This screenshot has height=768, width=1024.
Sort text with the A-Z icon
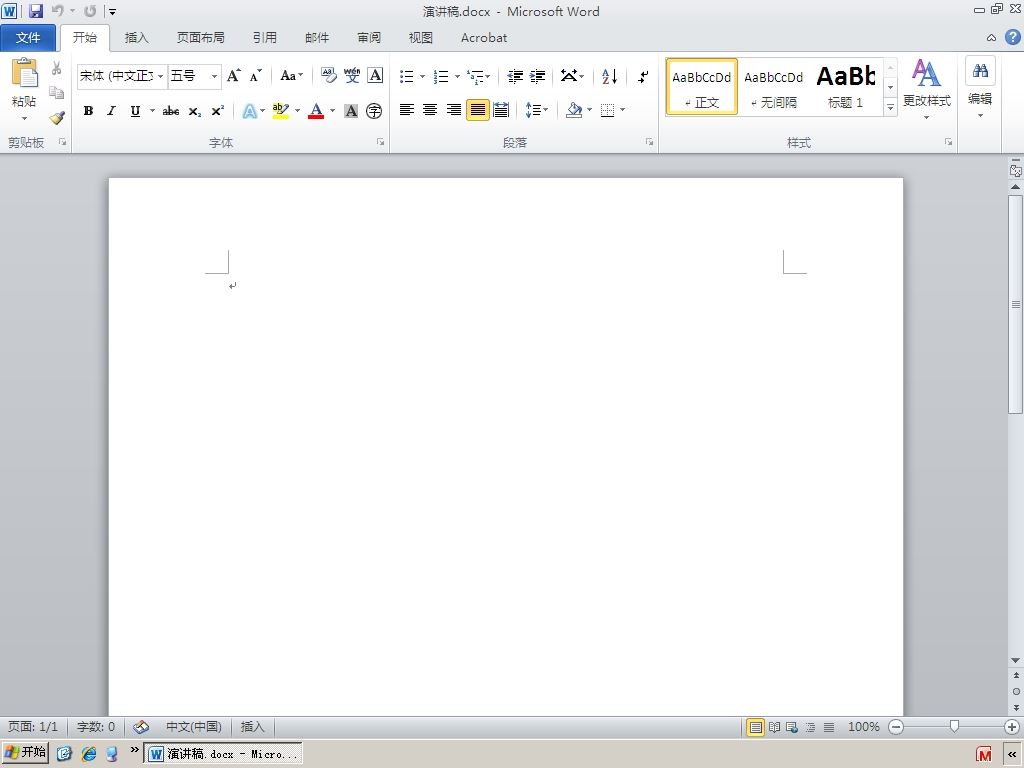tap(609, 76)
